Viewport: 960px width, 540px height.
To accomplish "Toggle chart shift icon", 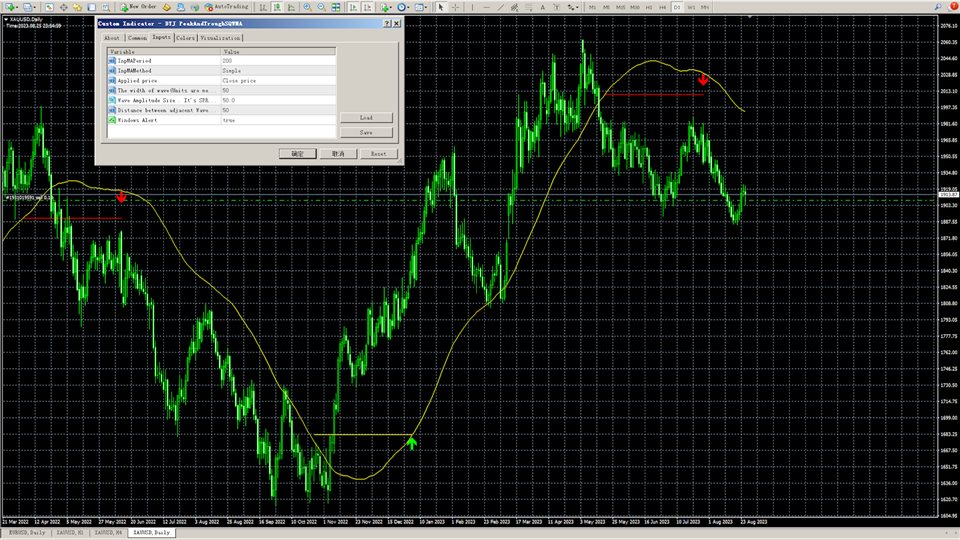I will click(x=367, y=7).
